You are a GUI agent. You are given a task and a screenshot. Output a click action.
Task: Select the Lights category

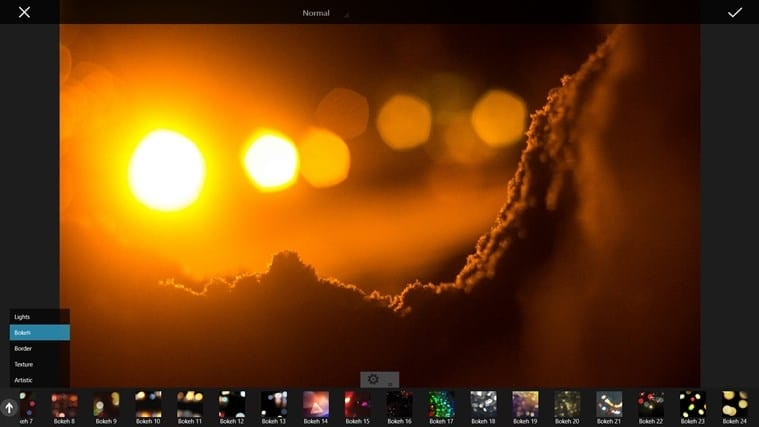[x=39, y=317]
